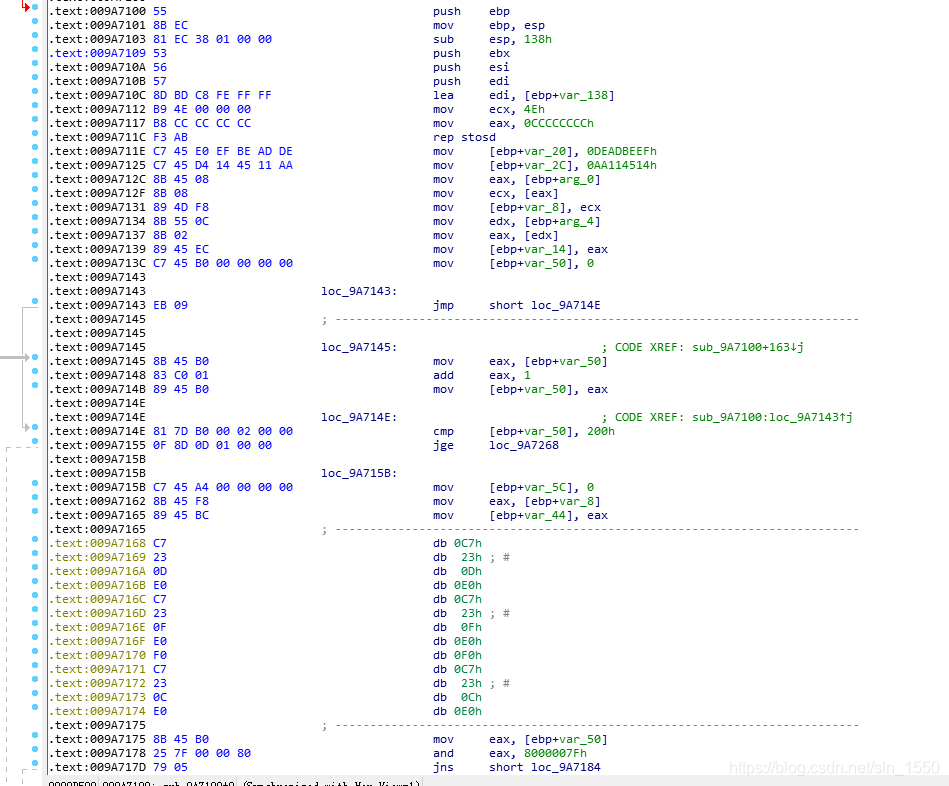
Task: Click the push edi instruction
Action: [471, 82]
